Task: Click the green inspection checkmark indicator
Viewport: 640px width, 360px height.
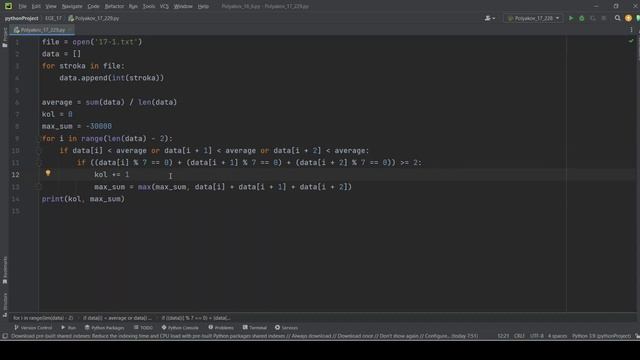Action: [x=631, y=41]
